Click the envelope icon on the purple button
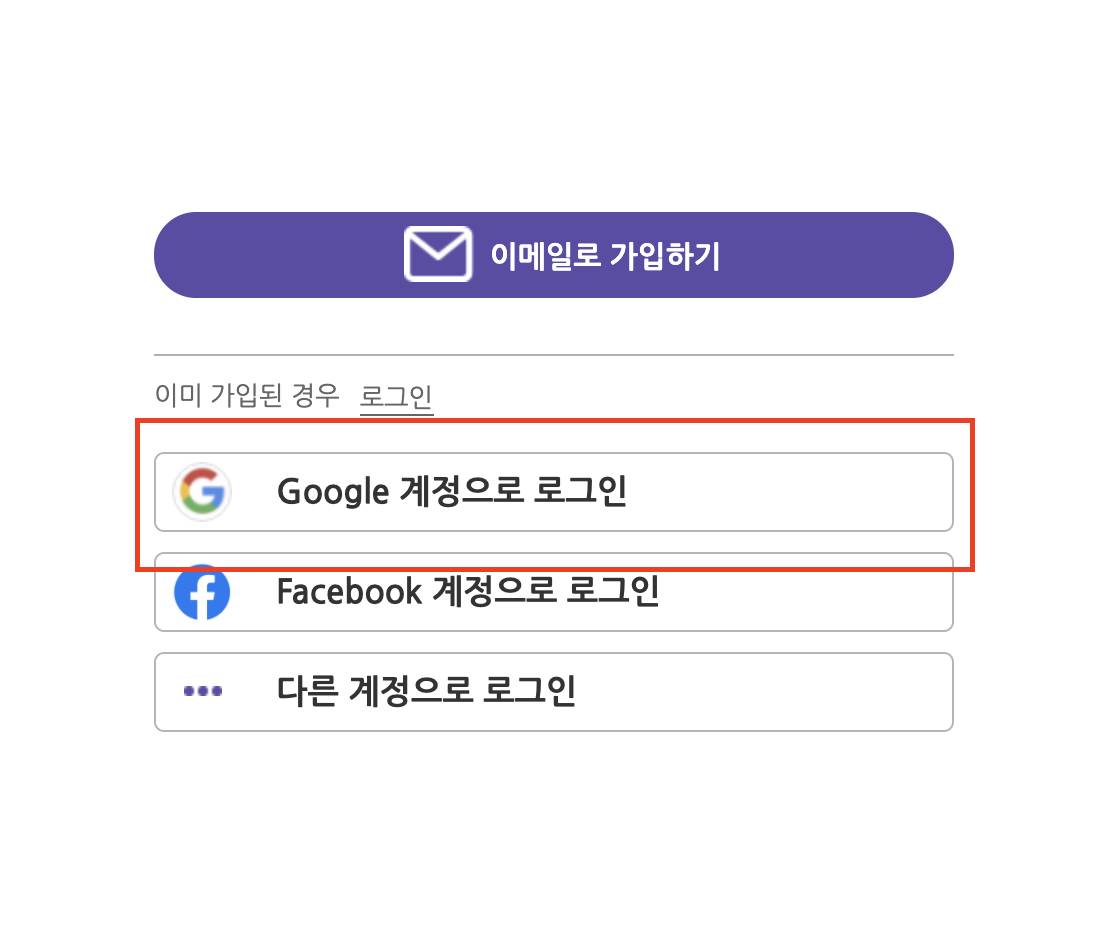Image resolution: width=1110 pixels, height=948 pixels. point(438,254)
